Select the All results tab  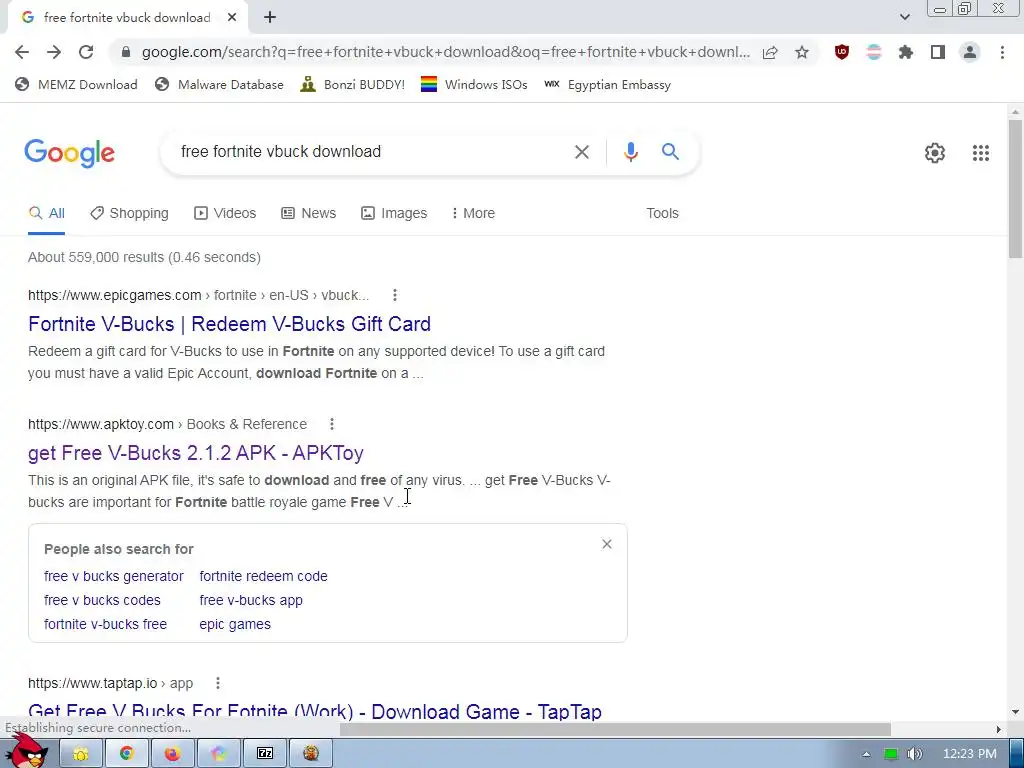tap(46, 214)
